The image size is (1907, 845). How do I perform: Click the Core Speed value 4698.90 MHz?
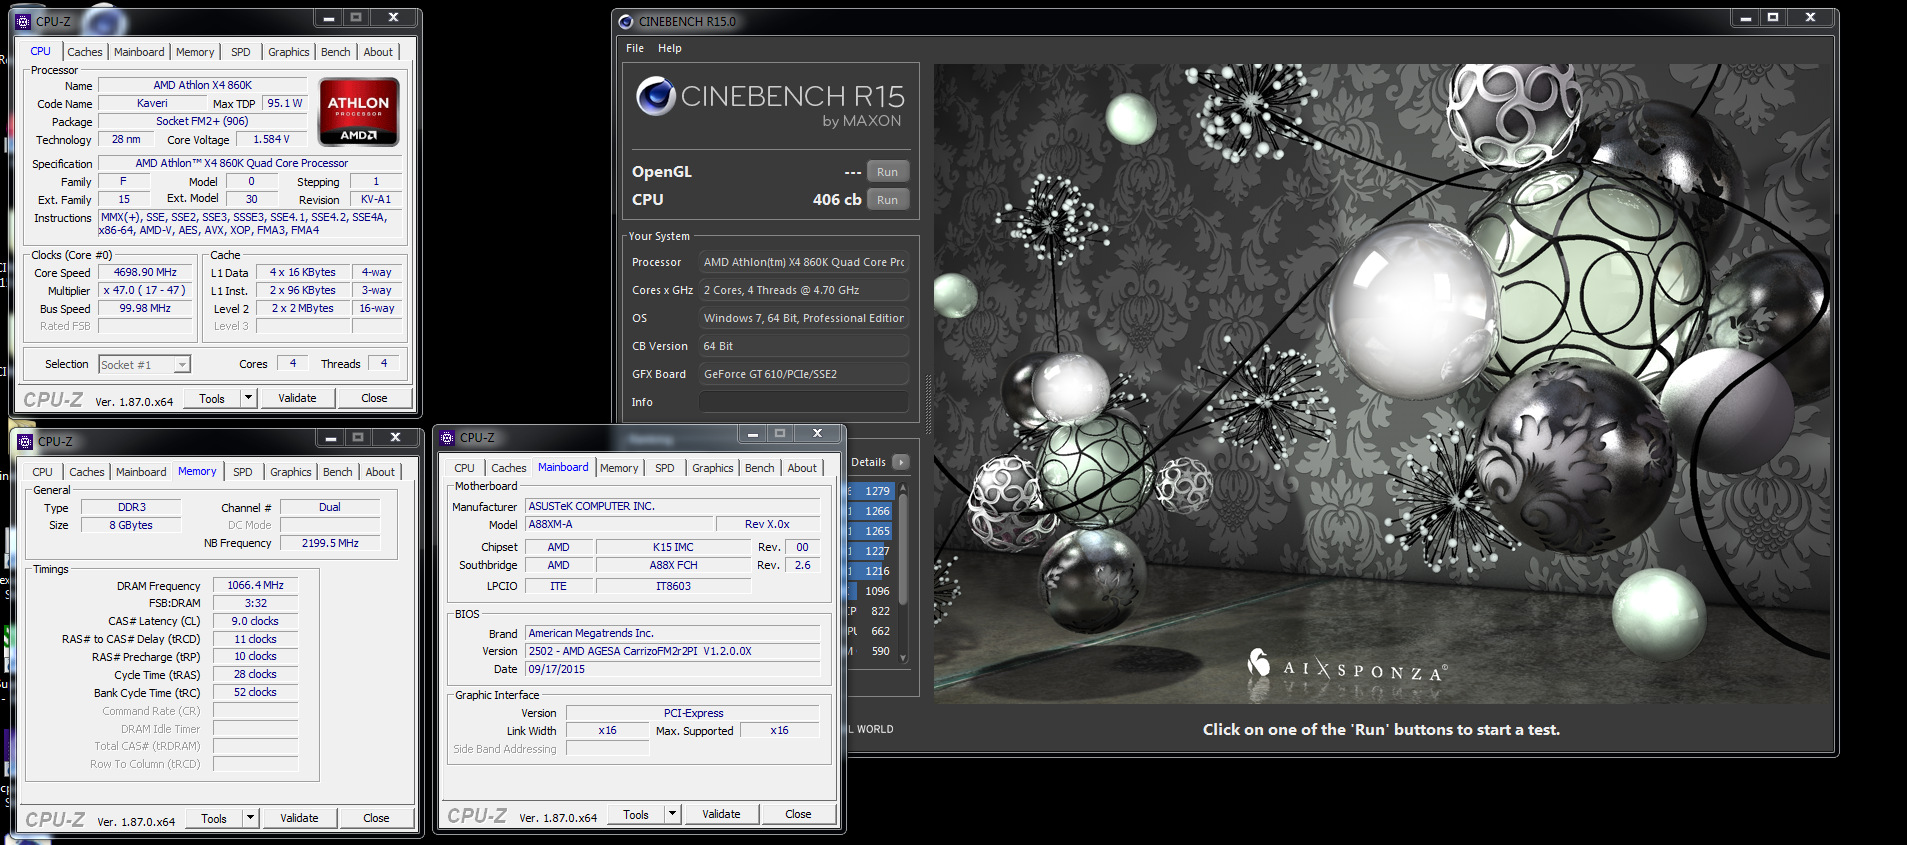click(145, 272)
